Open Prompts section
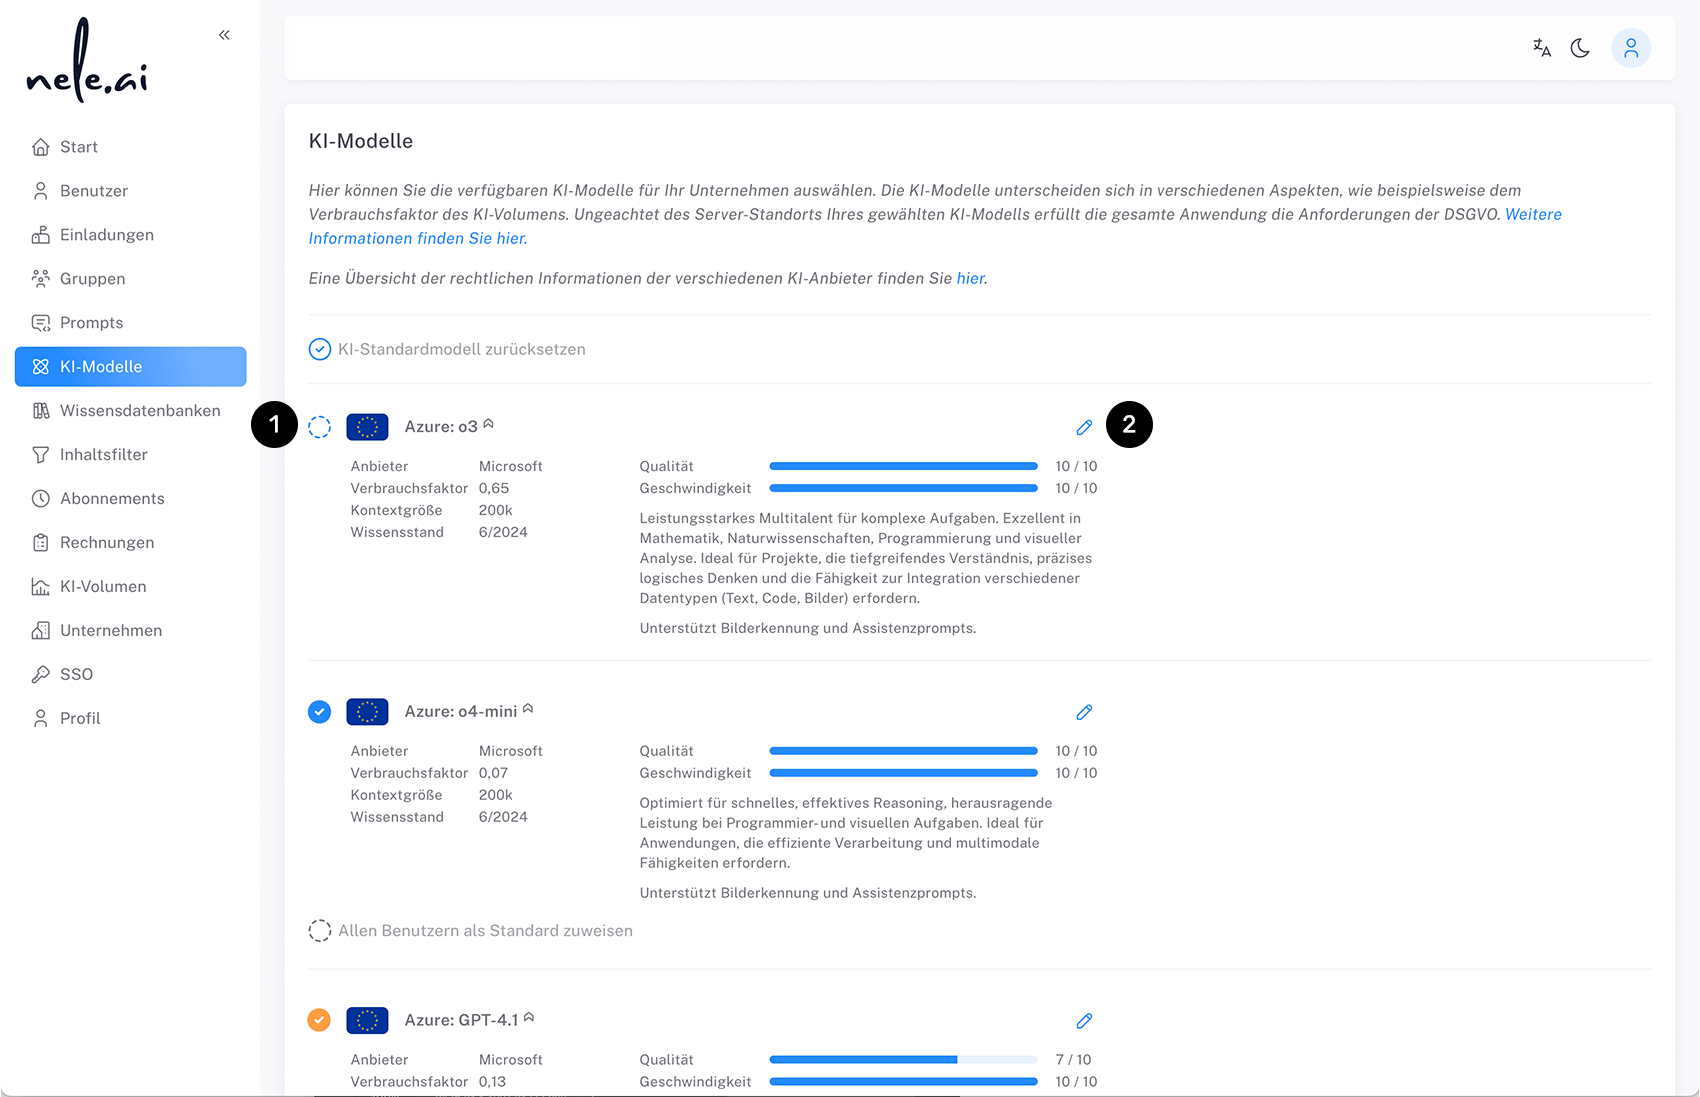The width and height of the screenshot is (1700, 1097). coord(130,323)
